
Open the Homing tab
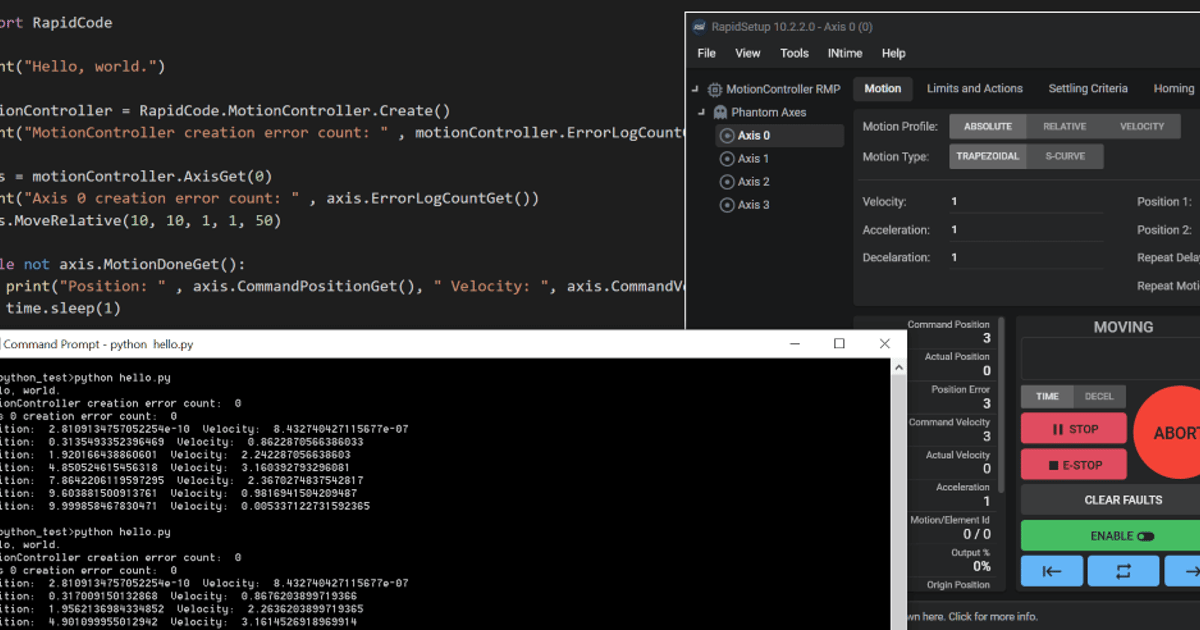(1174, 88)
